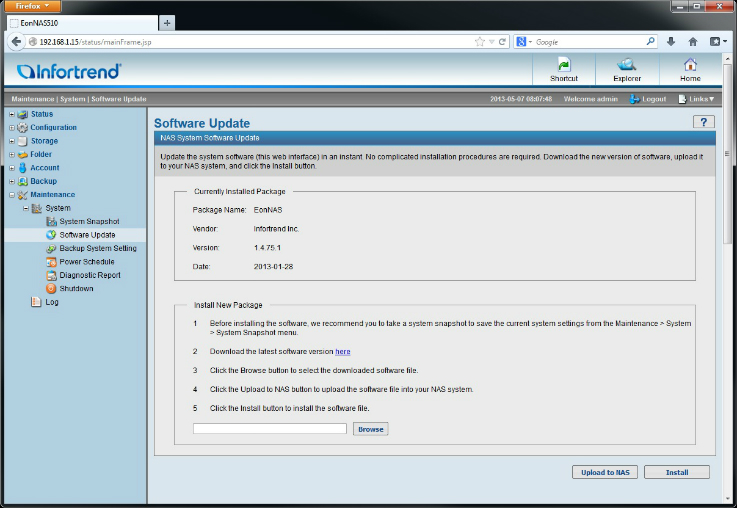Viewport: 737px width, 508px height.
Task: Click the Diagnostic Report icon
Action: tap(51, 275)
